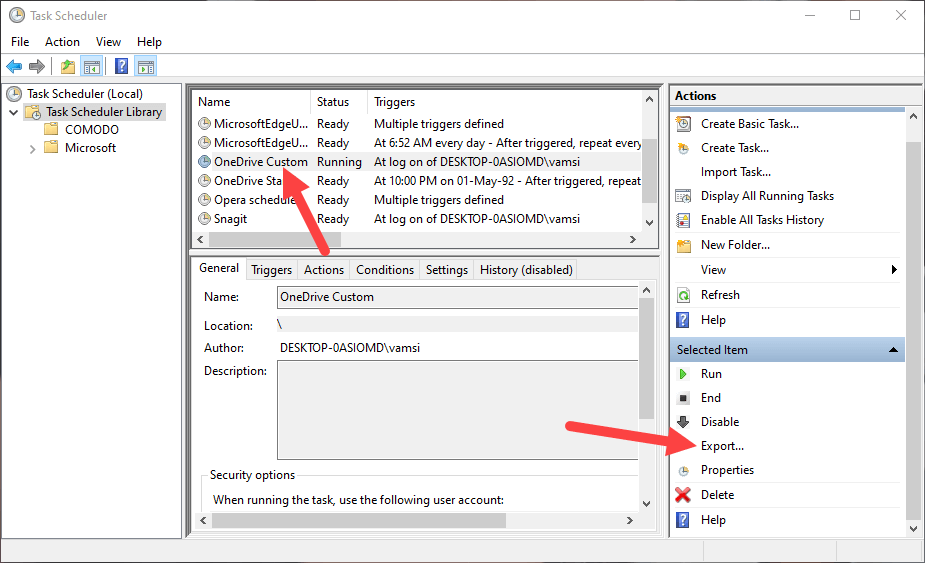Click Enable All Tasks History action
Viewport: 925px width, 563px height.
(762, 220)
